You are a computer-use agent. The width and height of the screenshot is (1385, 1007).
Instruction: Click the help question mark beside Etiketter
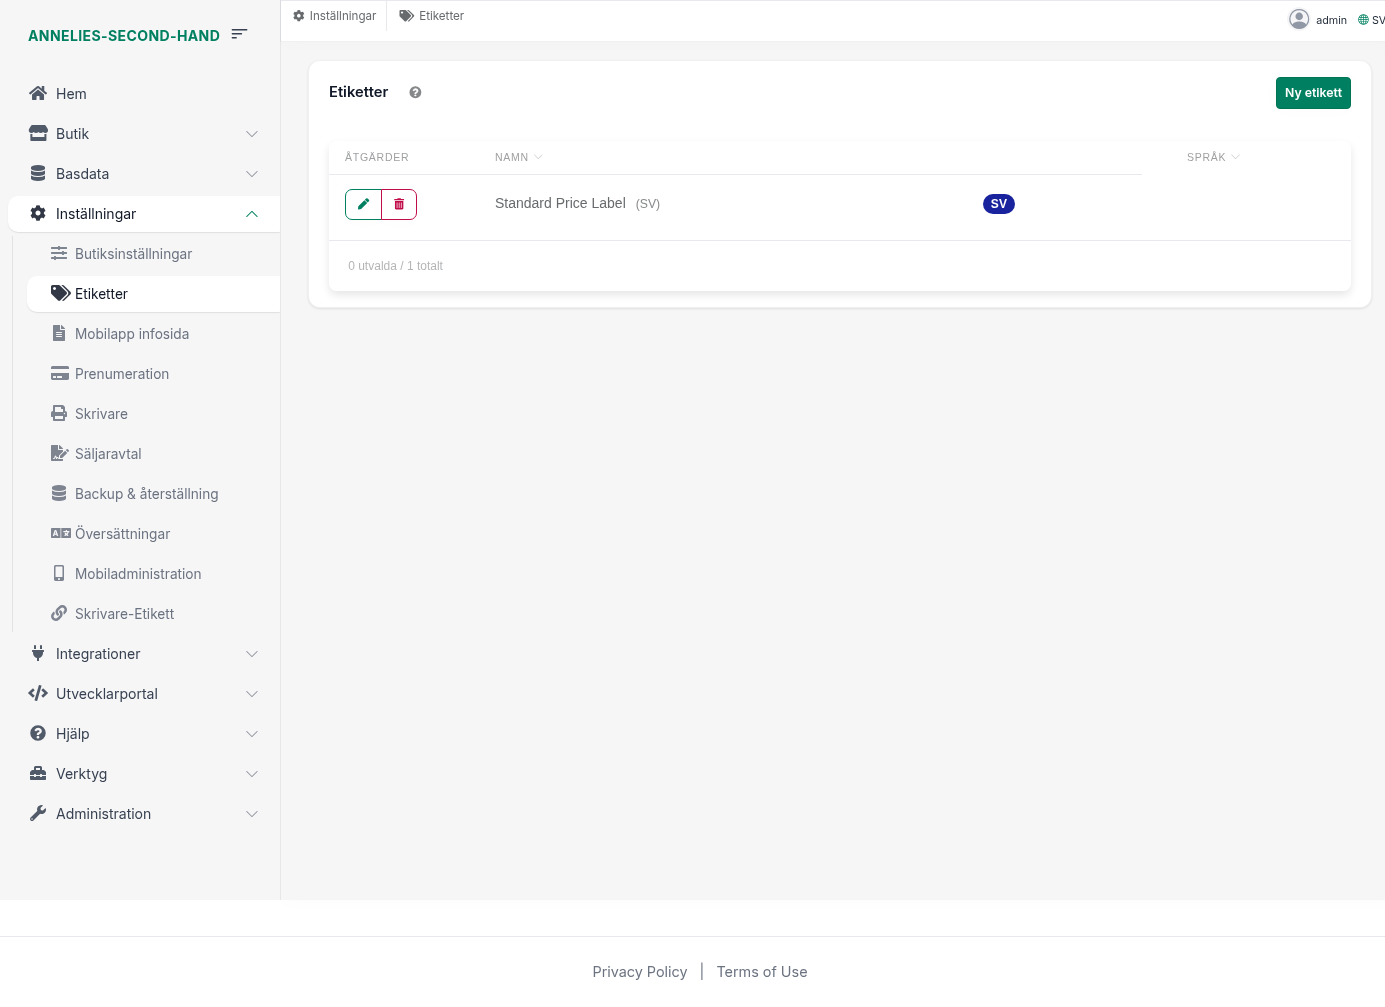415,92
